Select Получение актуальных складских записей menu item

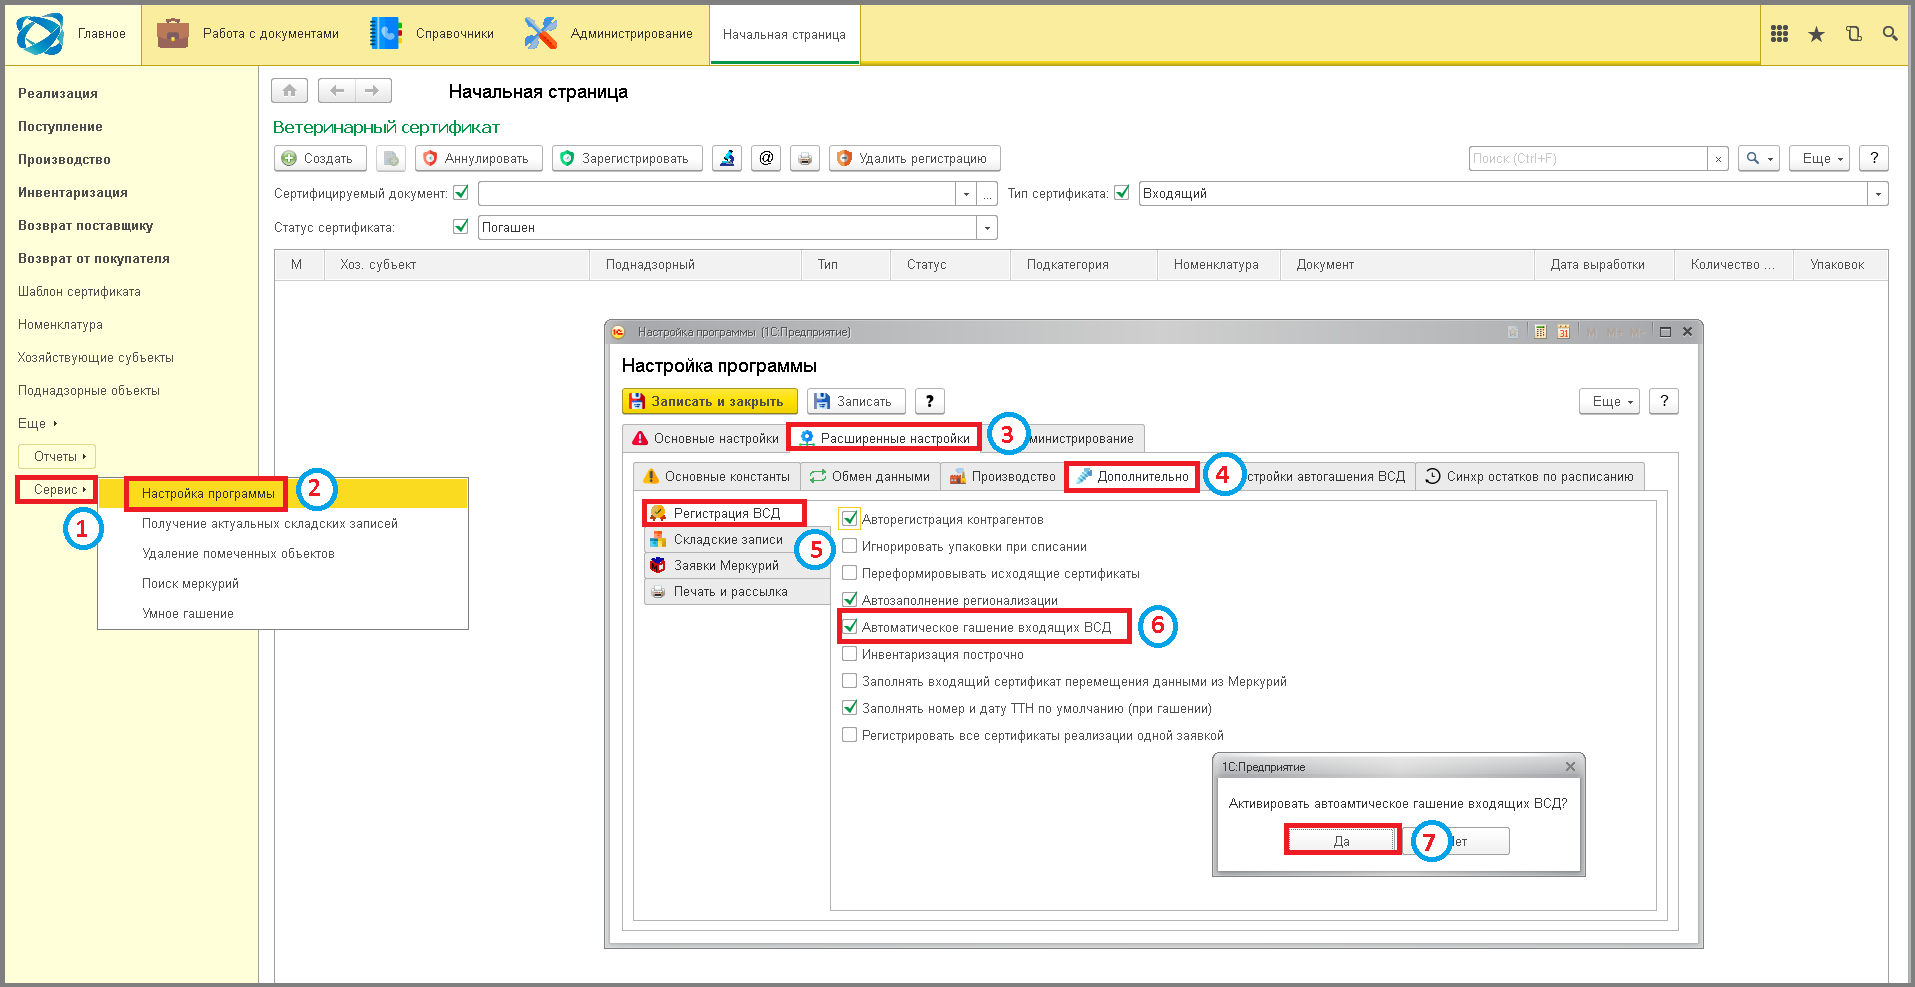point(270,524)
